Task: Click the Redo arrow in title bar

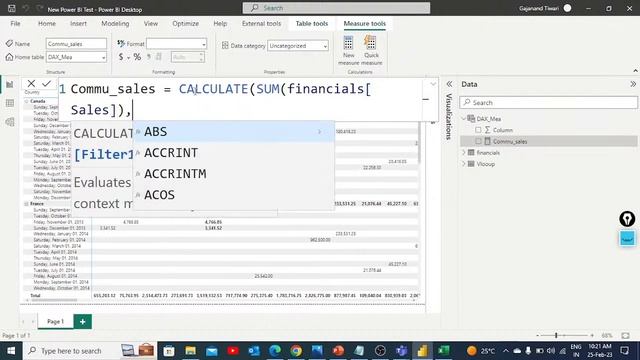Action: click(x=39, y=8)
